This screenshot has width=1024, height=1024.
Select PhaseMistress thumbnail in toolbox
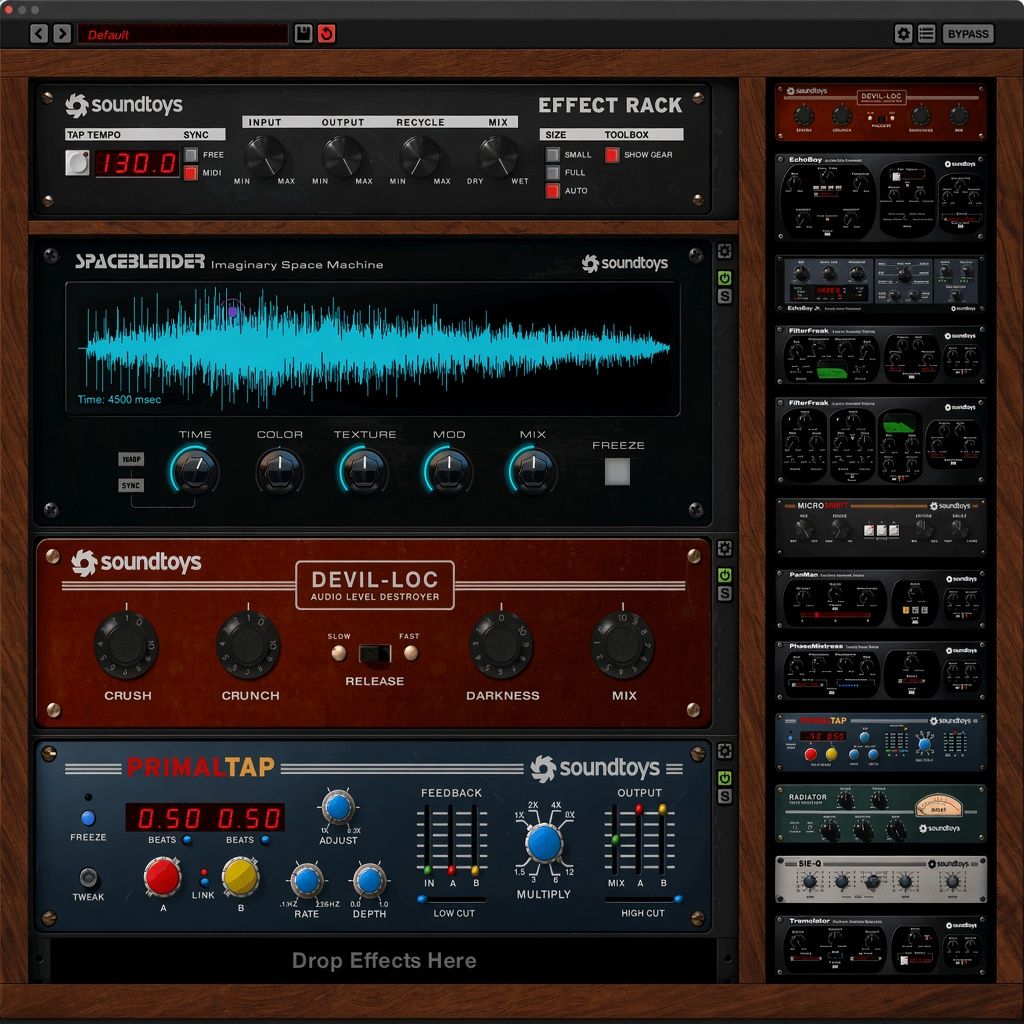880,671
